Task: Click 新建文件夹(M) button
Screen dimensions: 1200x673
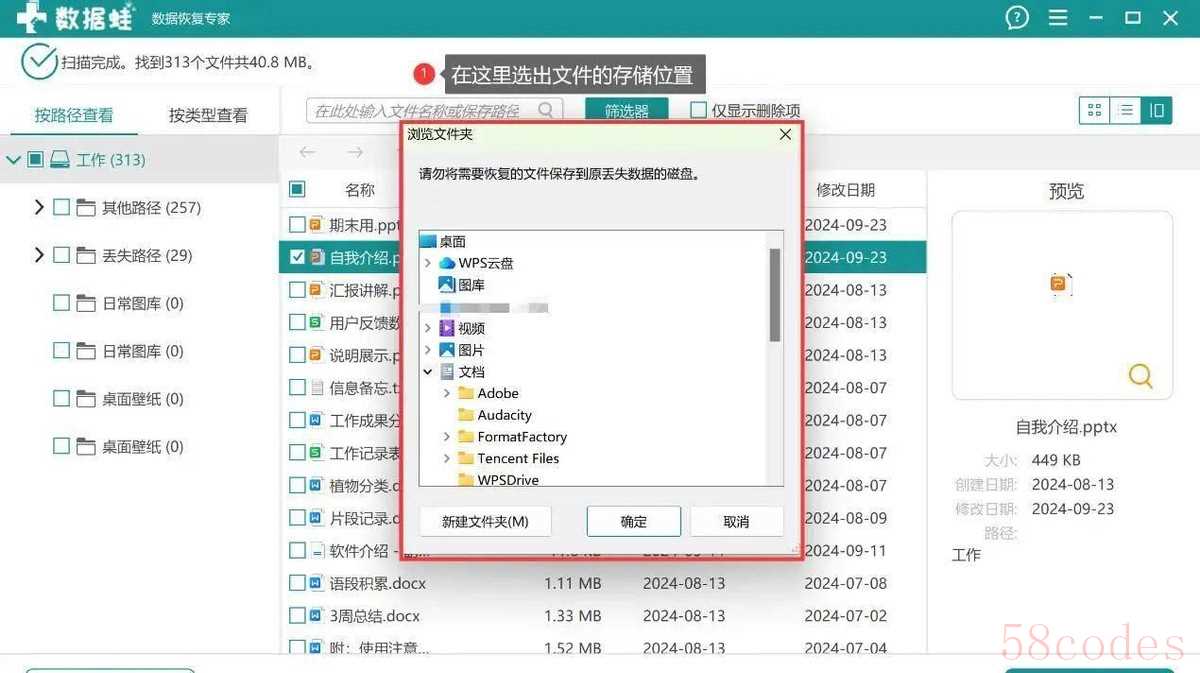Action: [x=485, y=521]
